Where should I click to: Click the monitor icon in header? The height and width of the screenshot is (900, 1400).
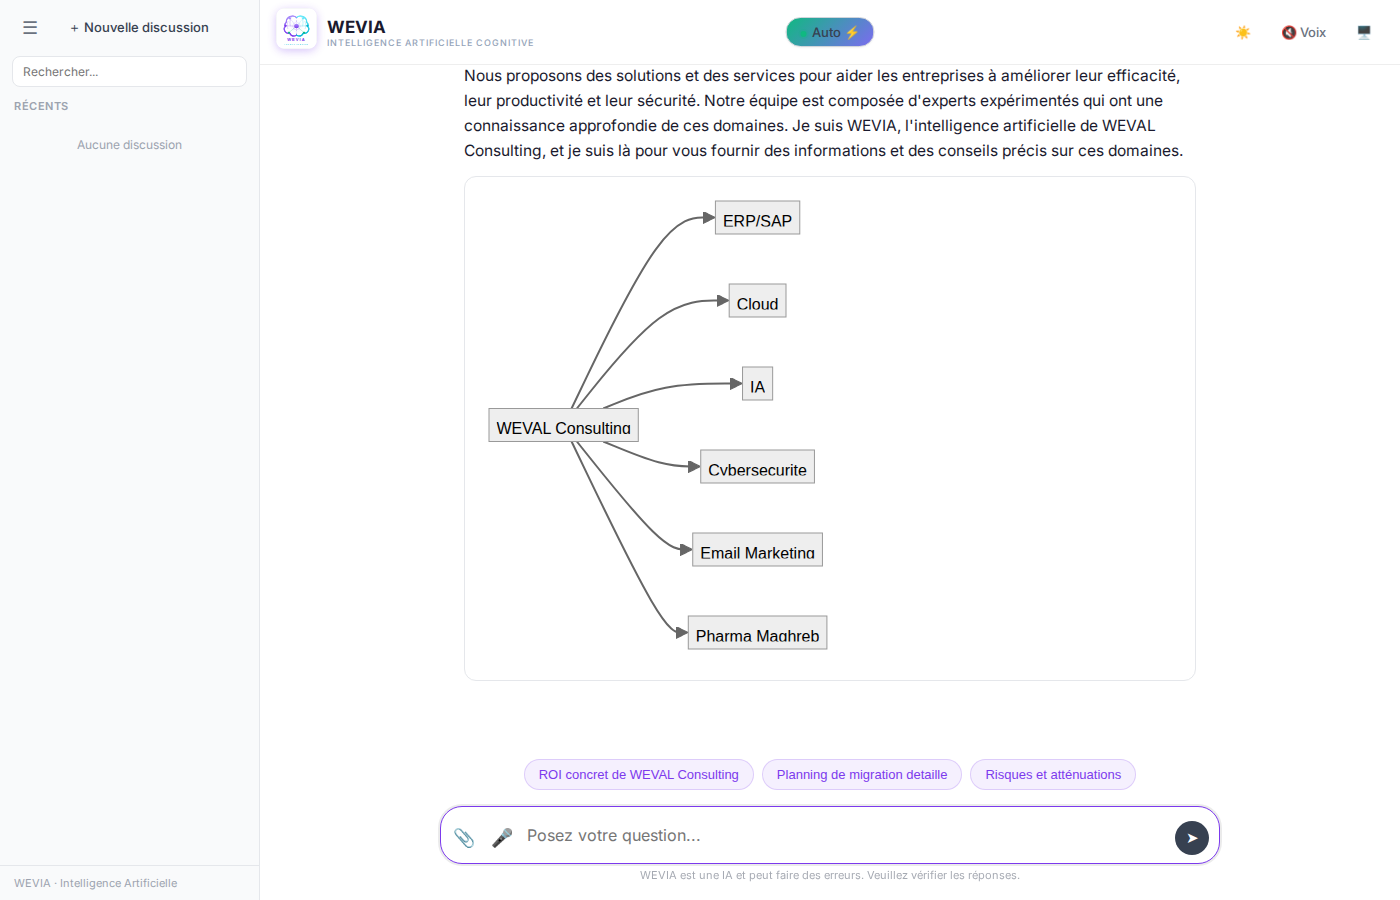click(1364, 33)
